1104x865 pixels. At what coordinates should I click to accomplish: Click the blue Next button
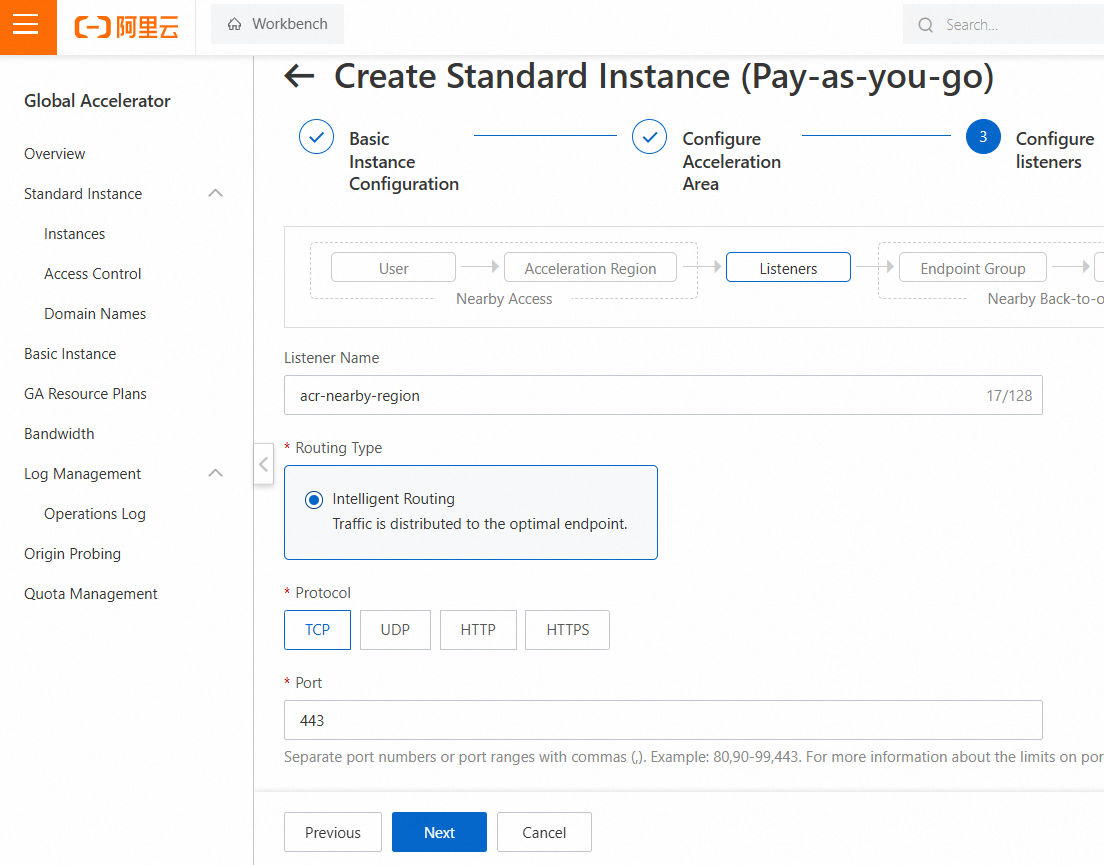pyautogui.click(x=439, y=832)
